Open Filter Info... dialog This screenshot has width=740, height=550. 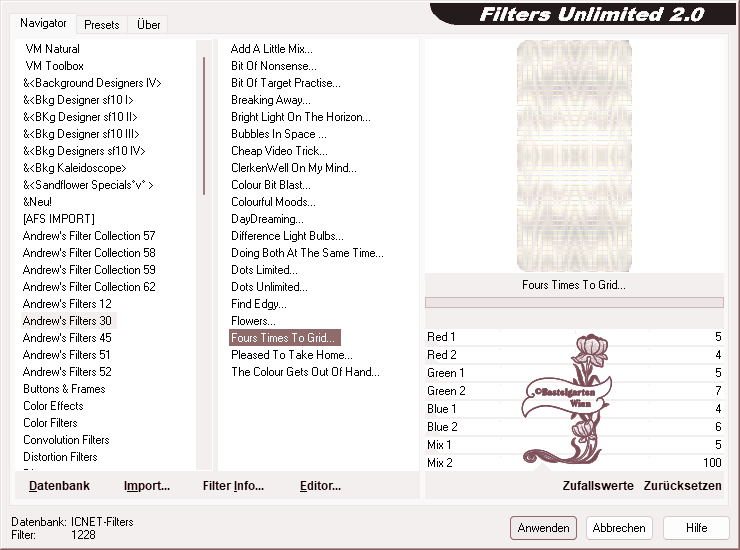[233, 486]
